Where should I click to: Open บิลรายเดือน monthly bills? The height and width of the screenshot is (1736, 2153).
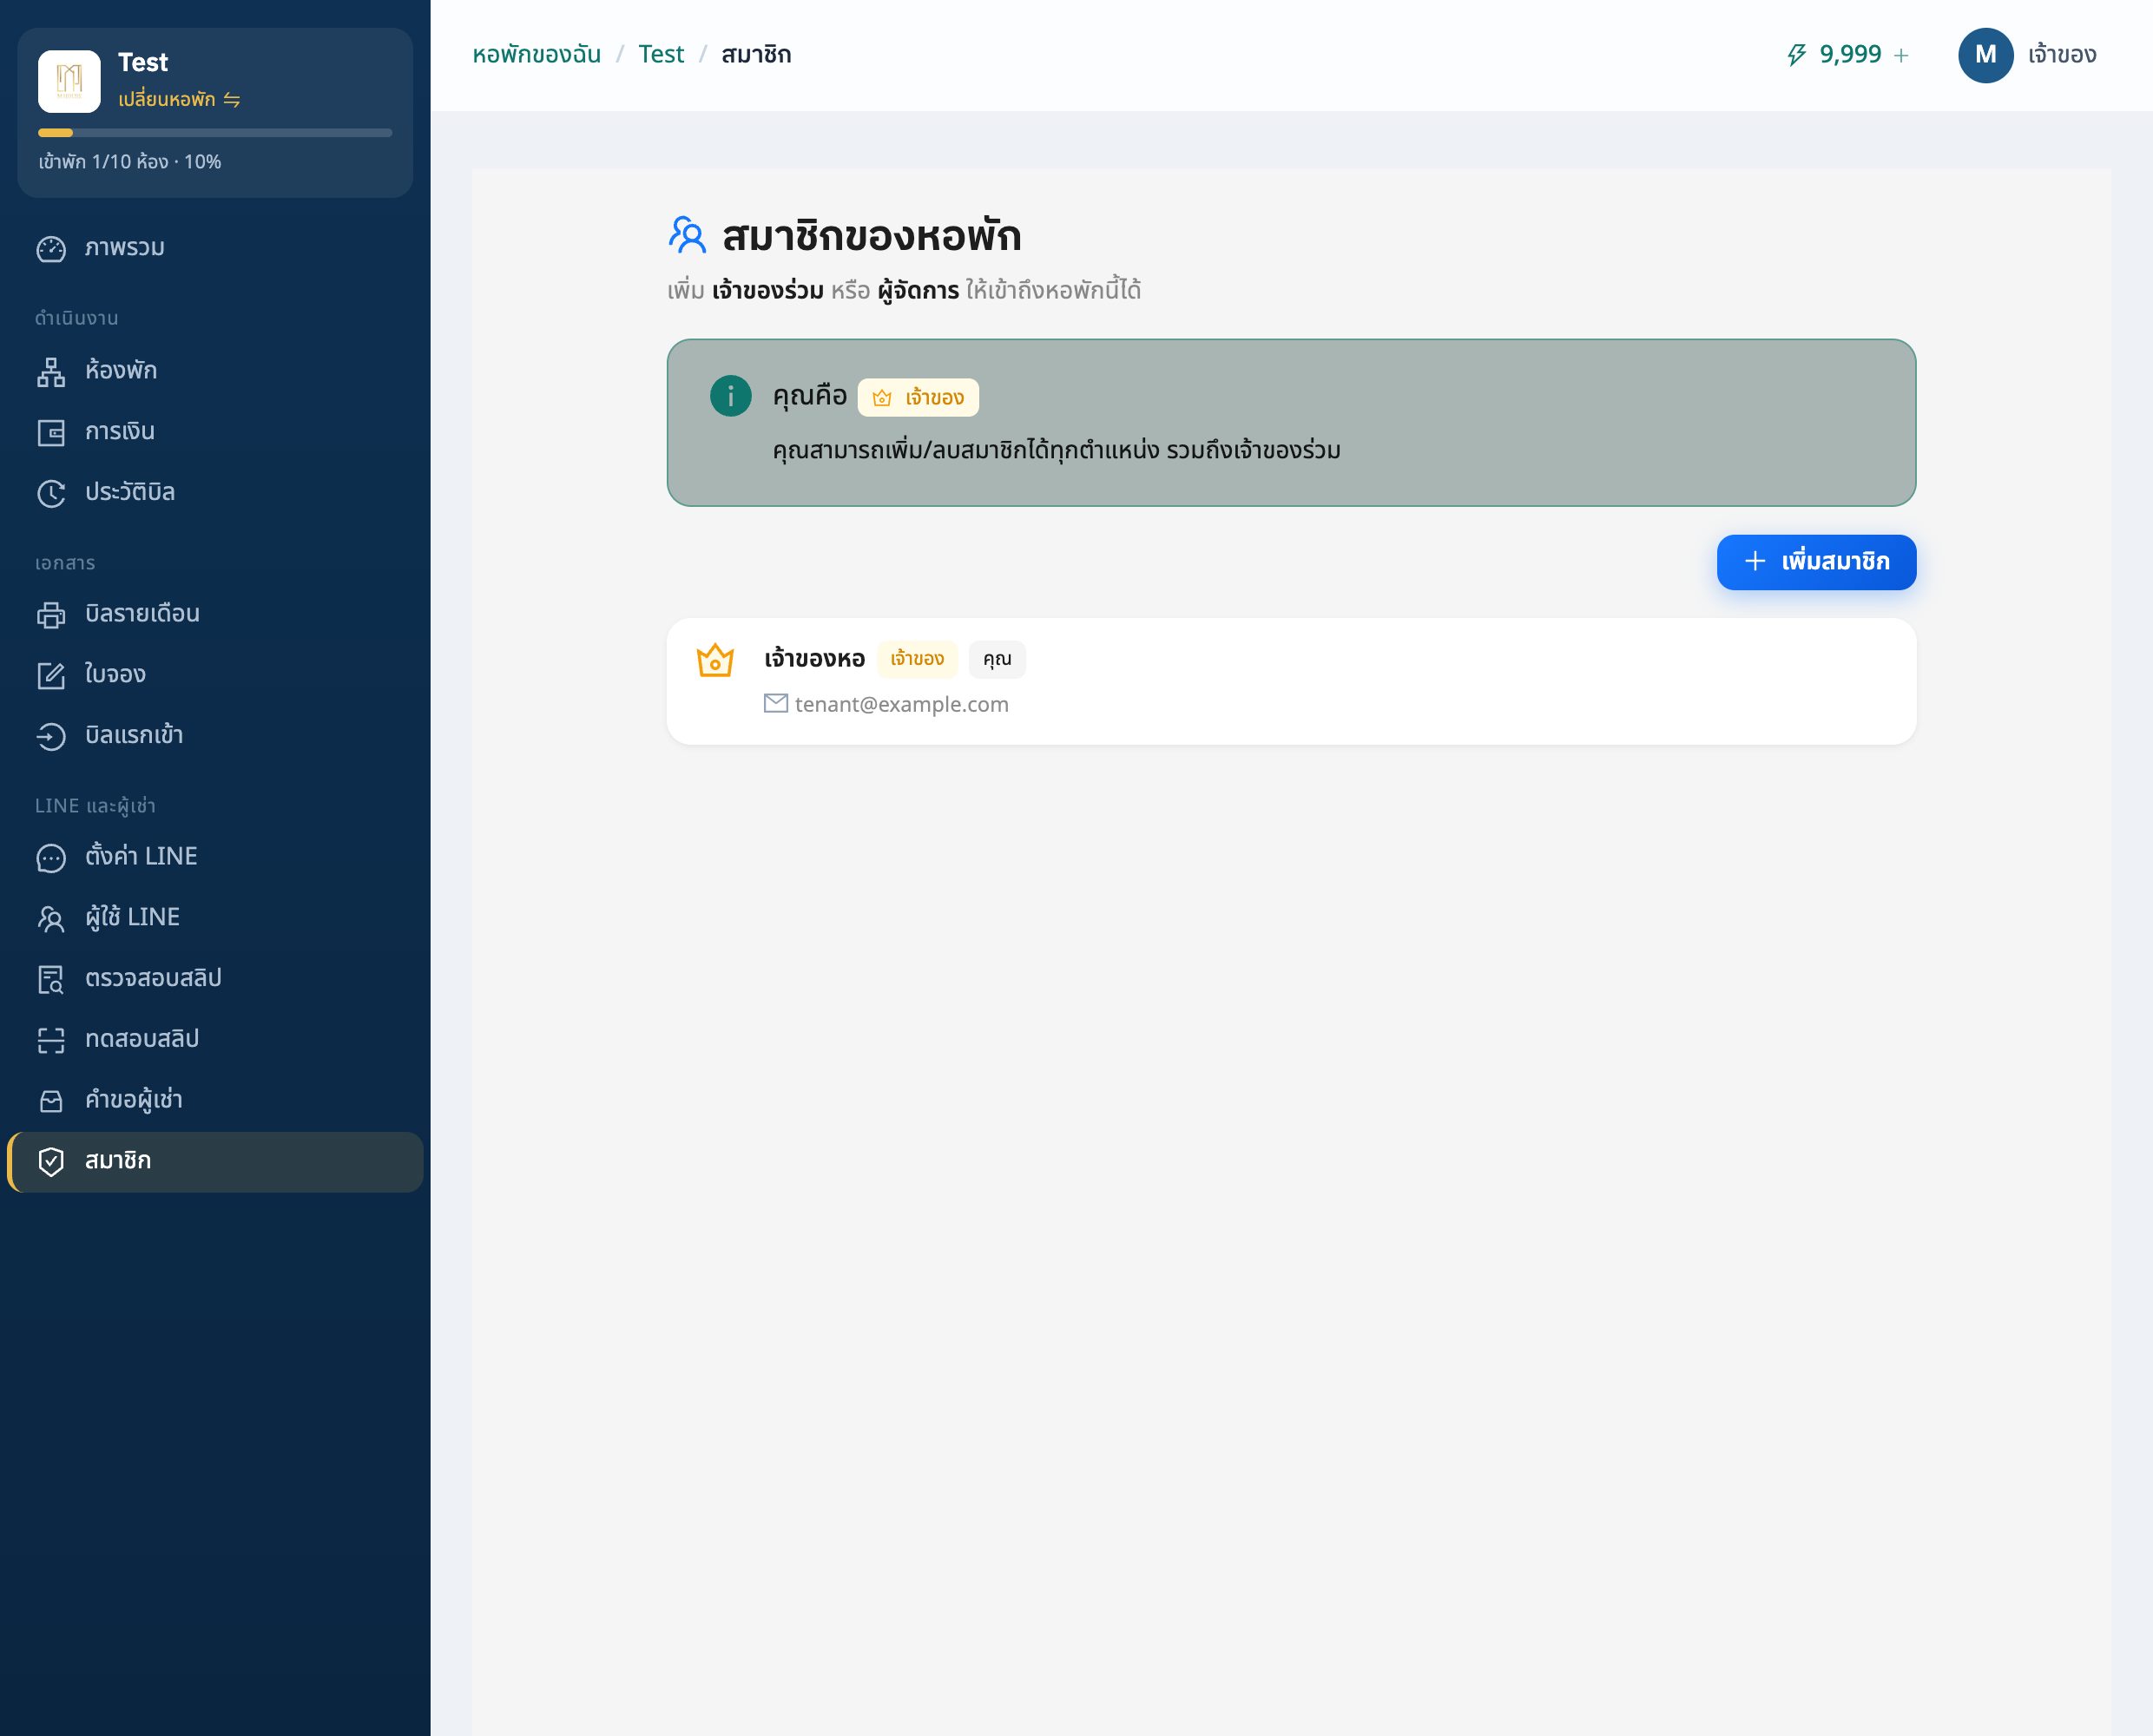tap(215, 614)
